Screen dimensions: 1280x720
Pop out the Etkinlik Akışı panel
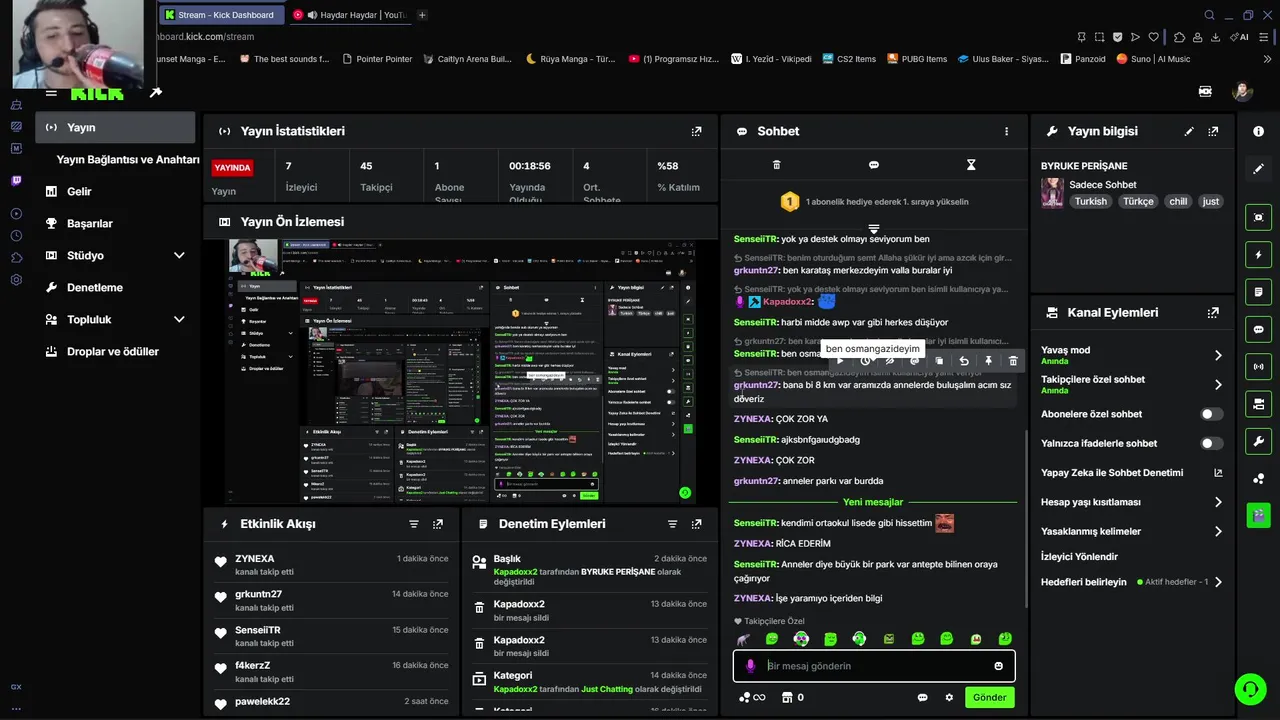[437, 524]
